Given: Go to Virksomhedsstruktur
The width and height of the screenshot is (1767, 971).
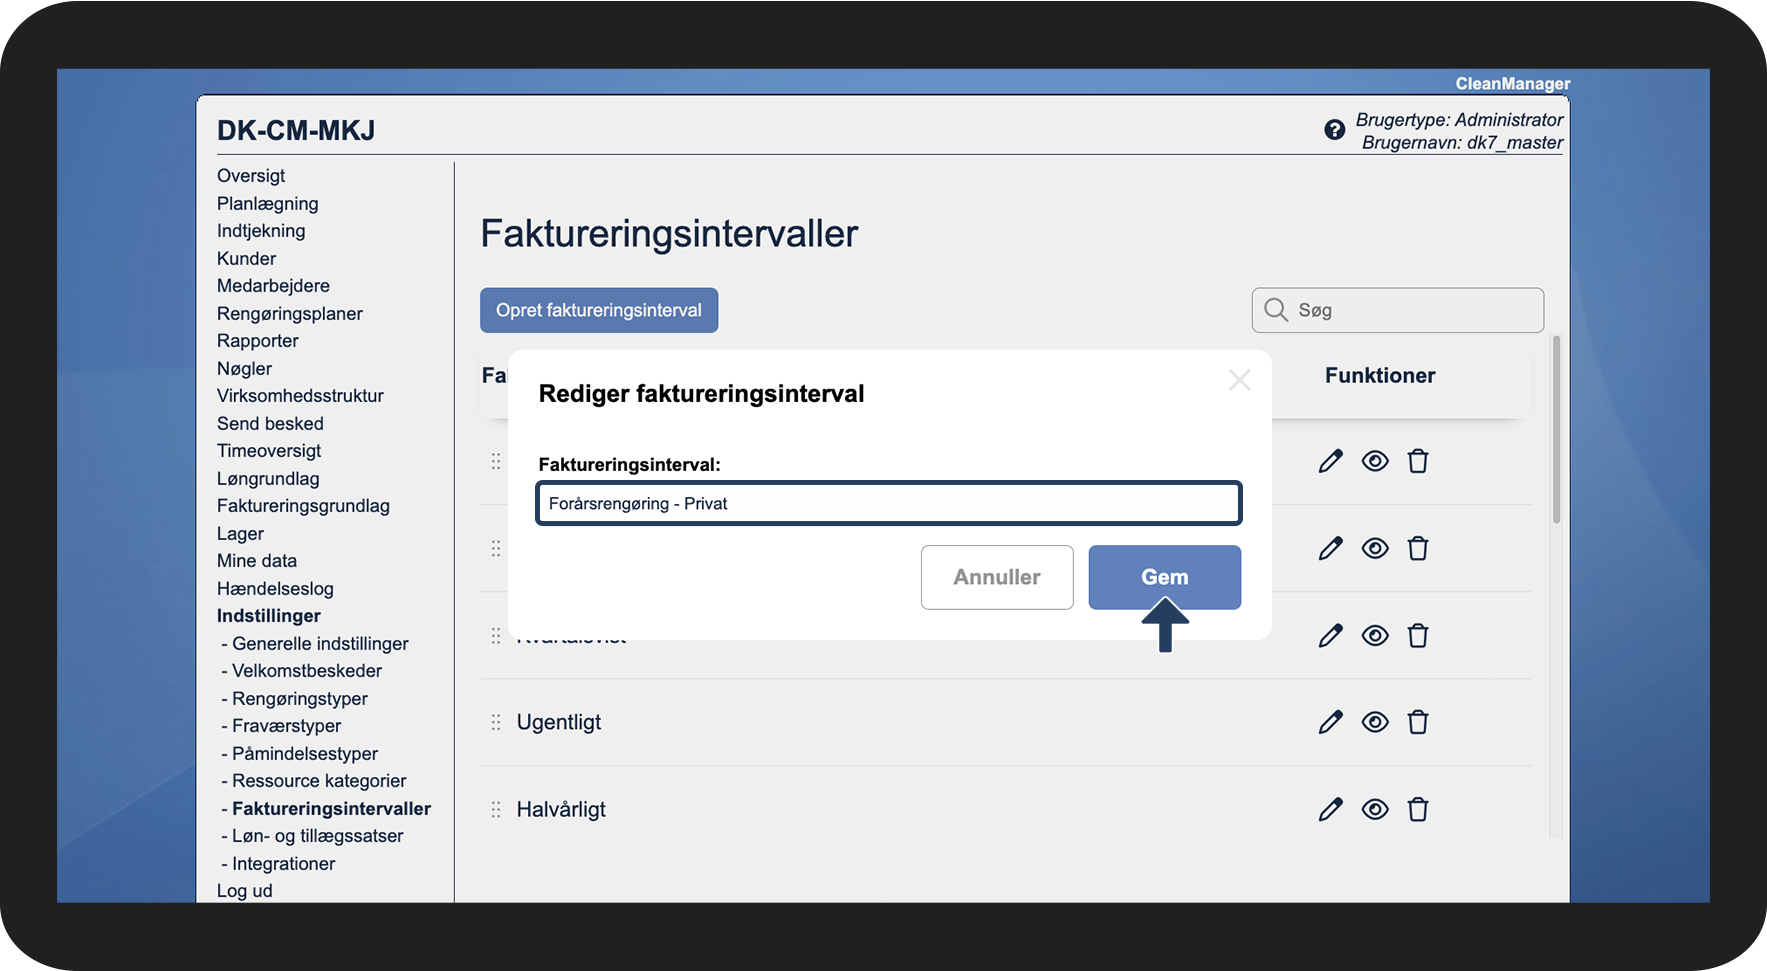Looking at the screenshot, I should 300,396.
